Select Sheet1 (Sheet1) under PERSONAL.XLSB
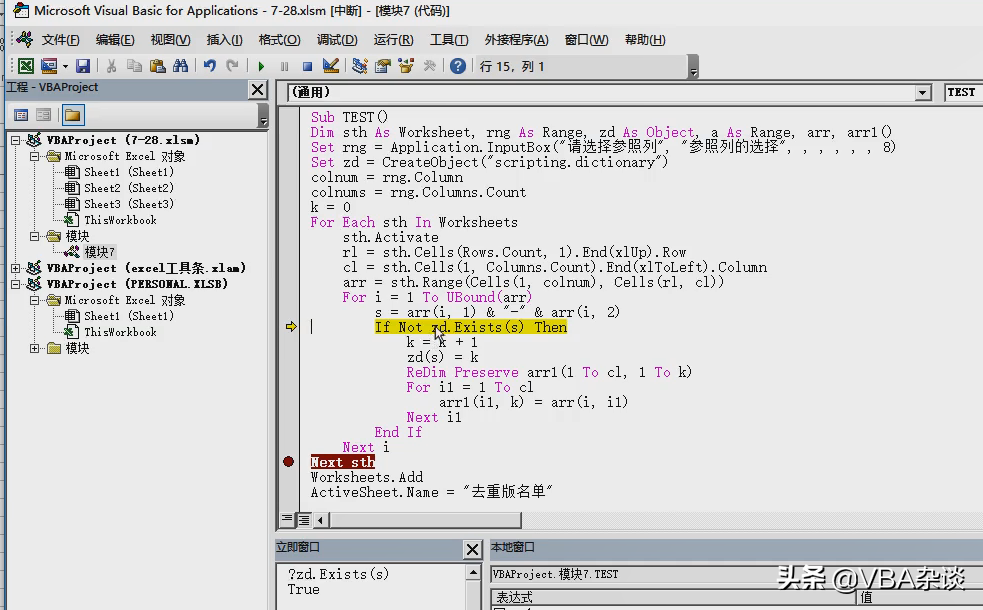 click(x=129, y=316)
